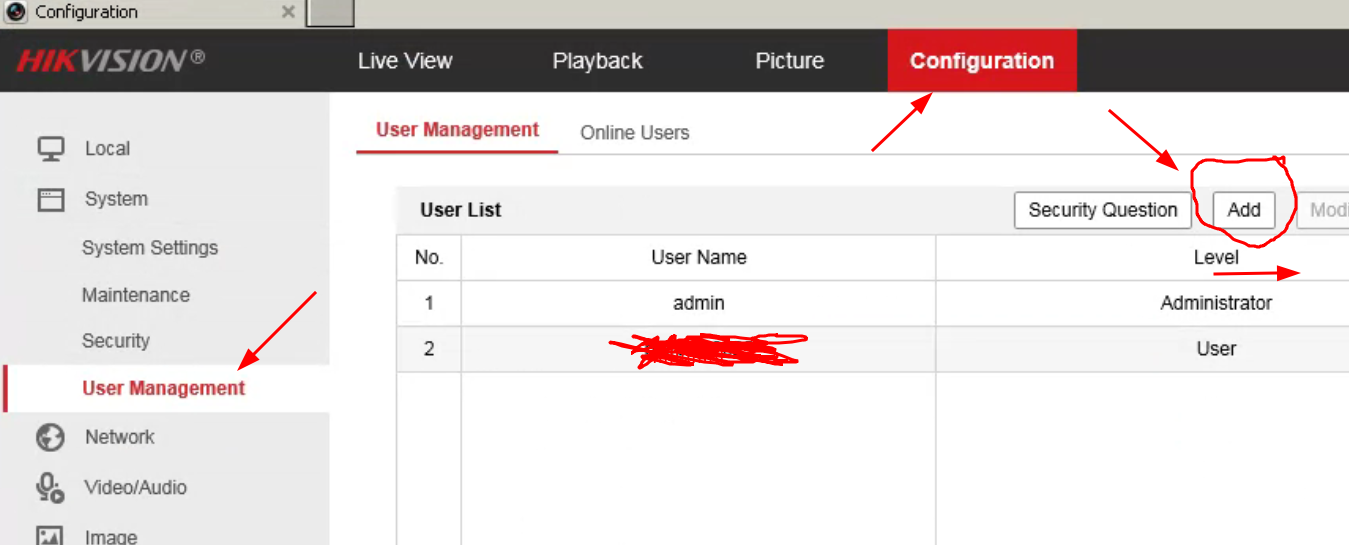This screenshot has width=1349, height=545.
Task: Switch to the Online Users tab
Action: point(634,133)
